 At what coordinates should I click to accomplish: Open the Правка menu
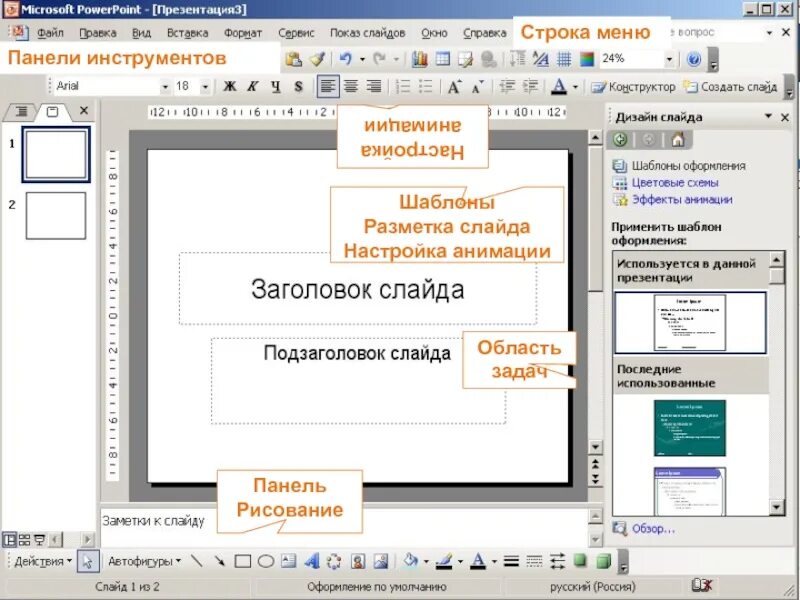[97, 33]
